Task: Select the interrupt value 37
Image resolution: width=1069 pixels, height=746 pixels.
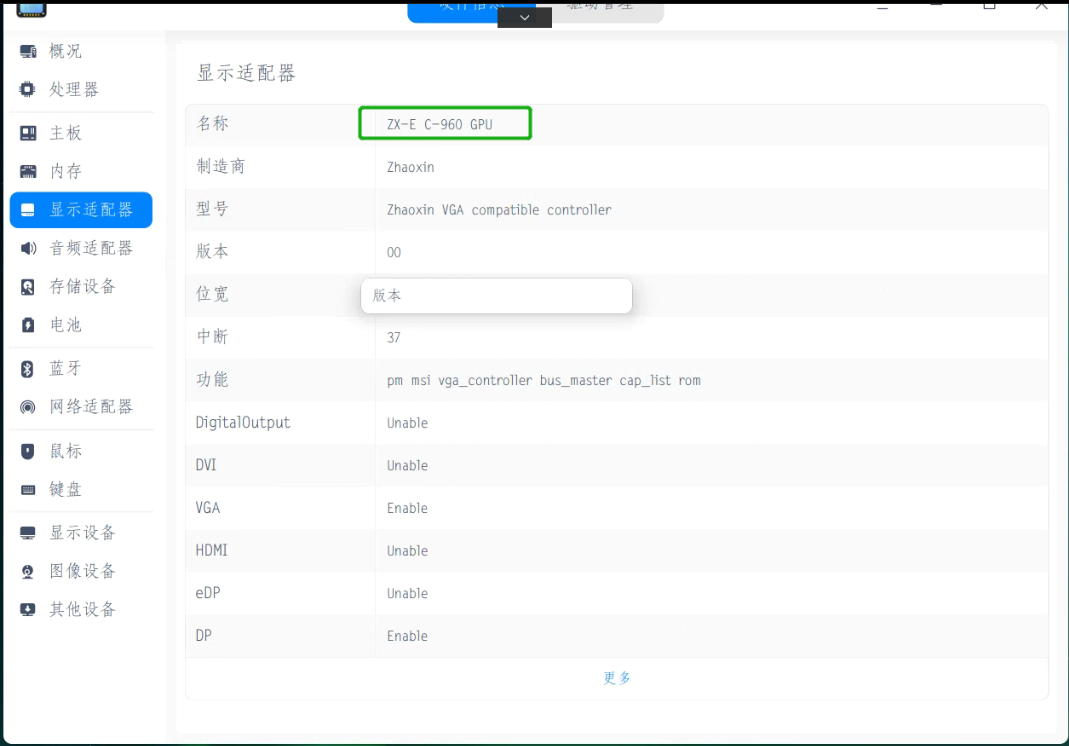Action: click(x=394, y=338)
